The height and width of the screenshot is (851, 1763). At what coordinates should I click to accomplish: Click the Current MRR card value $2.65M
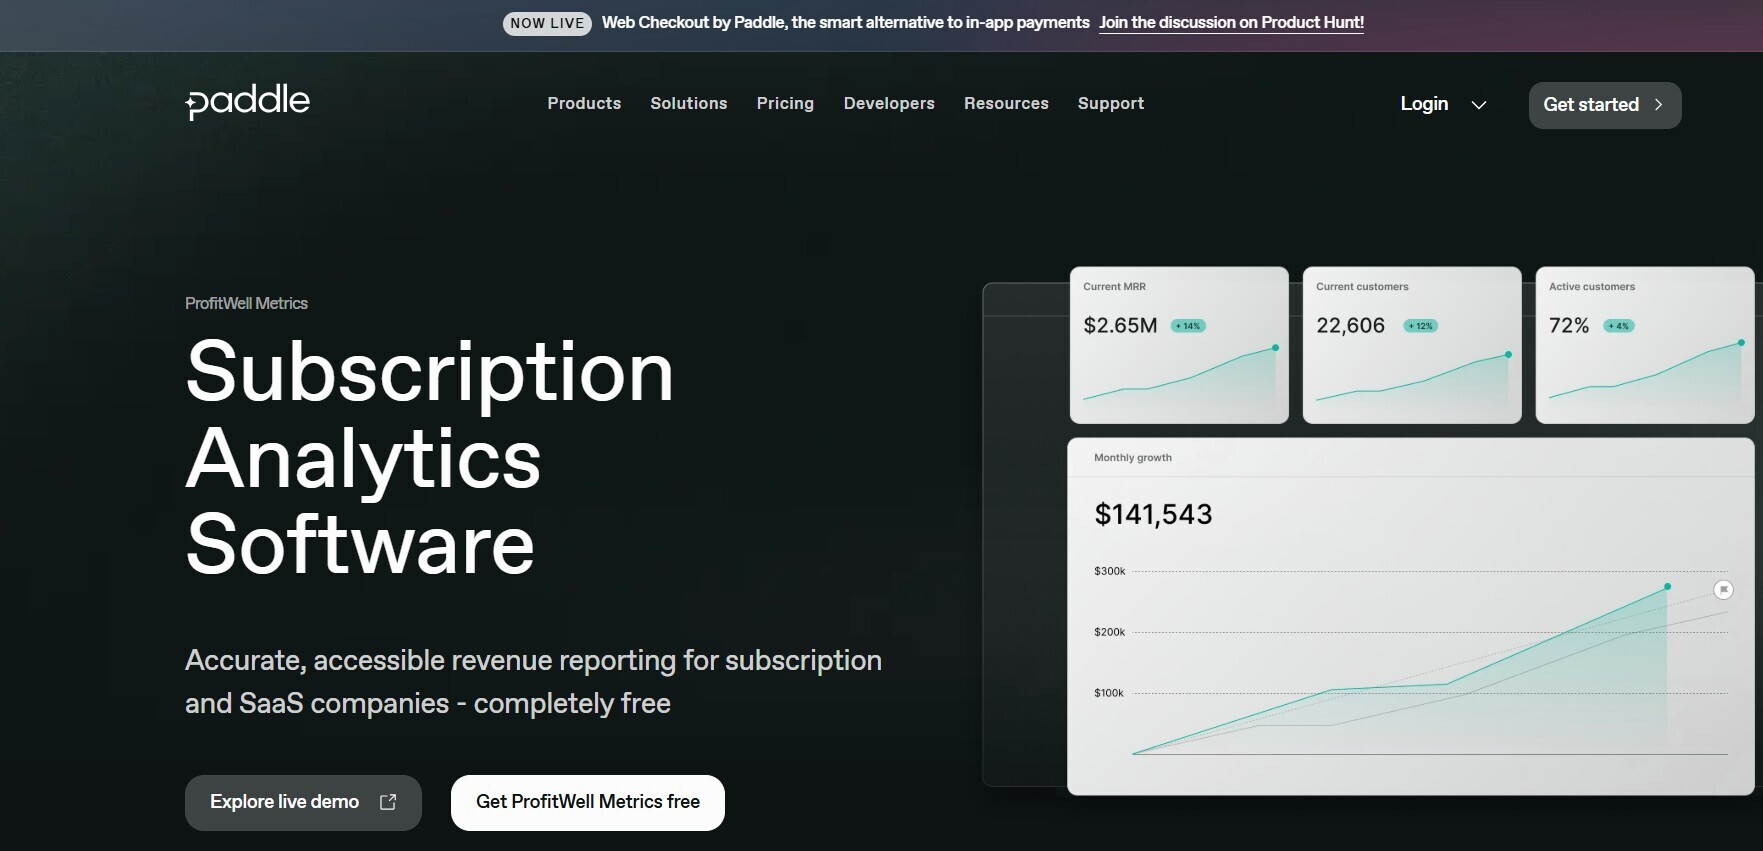(x=1120, y=326)
